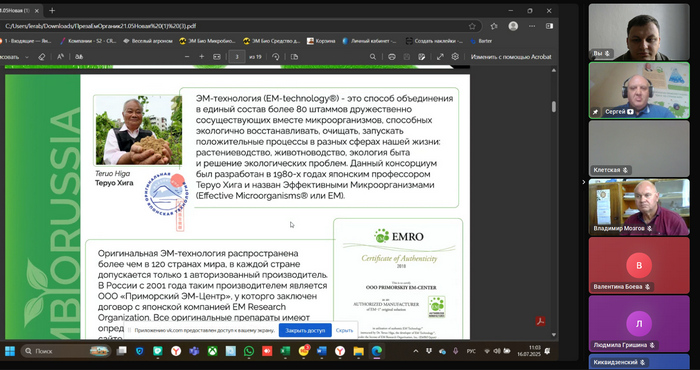Select Владимир Мозгов's video thumbnail

pos(639,207)
